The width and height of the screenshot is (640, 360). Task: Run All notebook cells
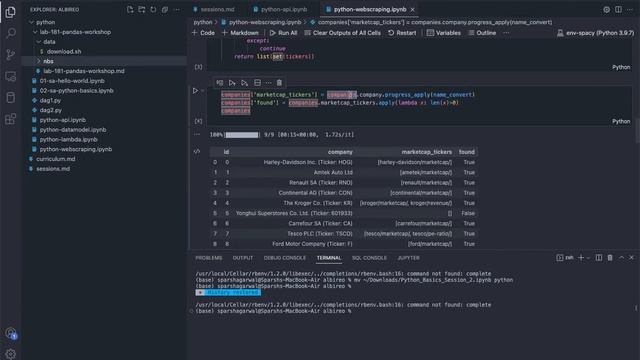point(283,33)
